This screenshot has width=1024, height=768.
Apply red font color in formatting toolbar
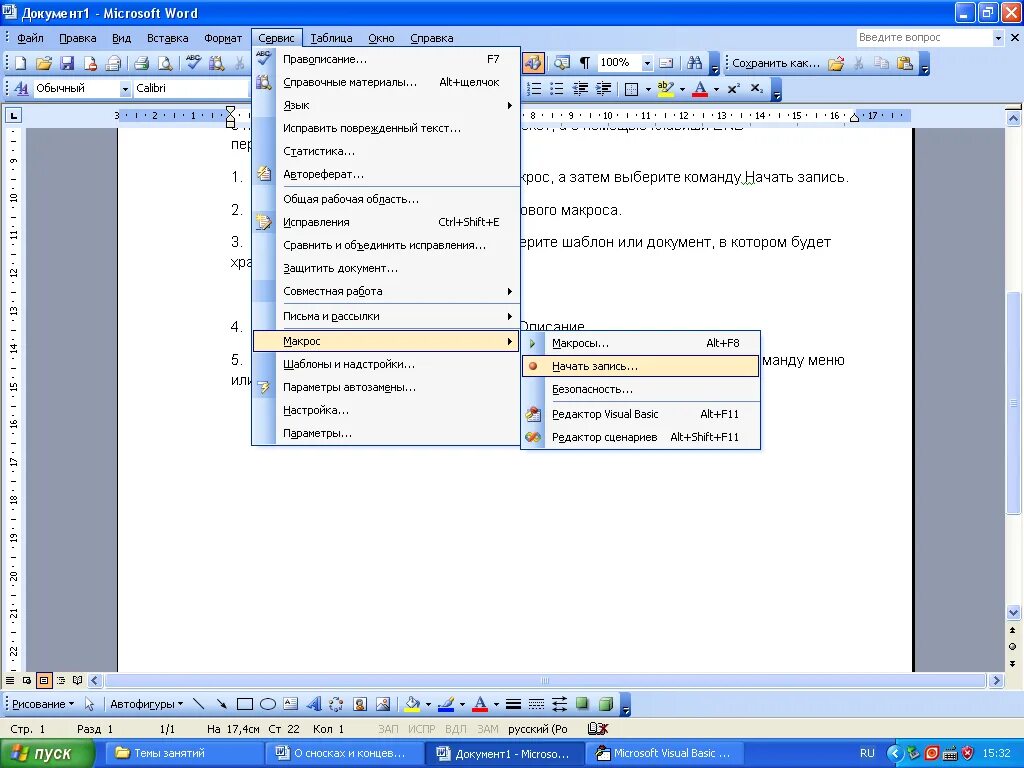700,88
